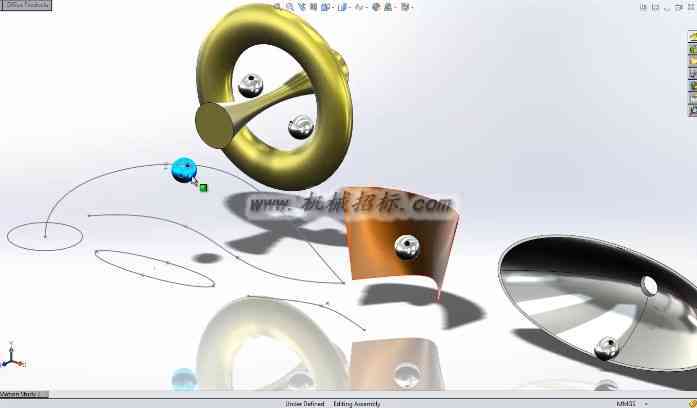Click the coordinate triad in corner

12,357
